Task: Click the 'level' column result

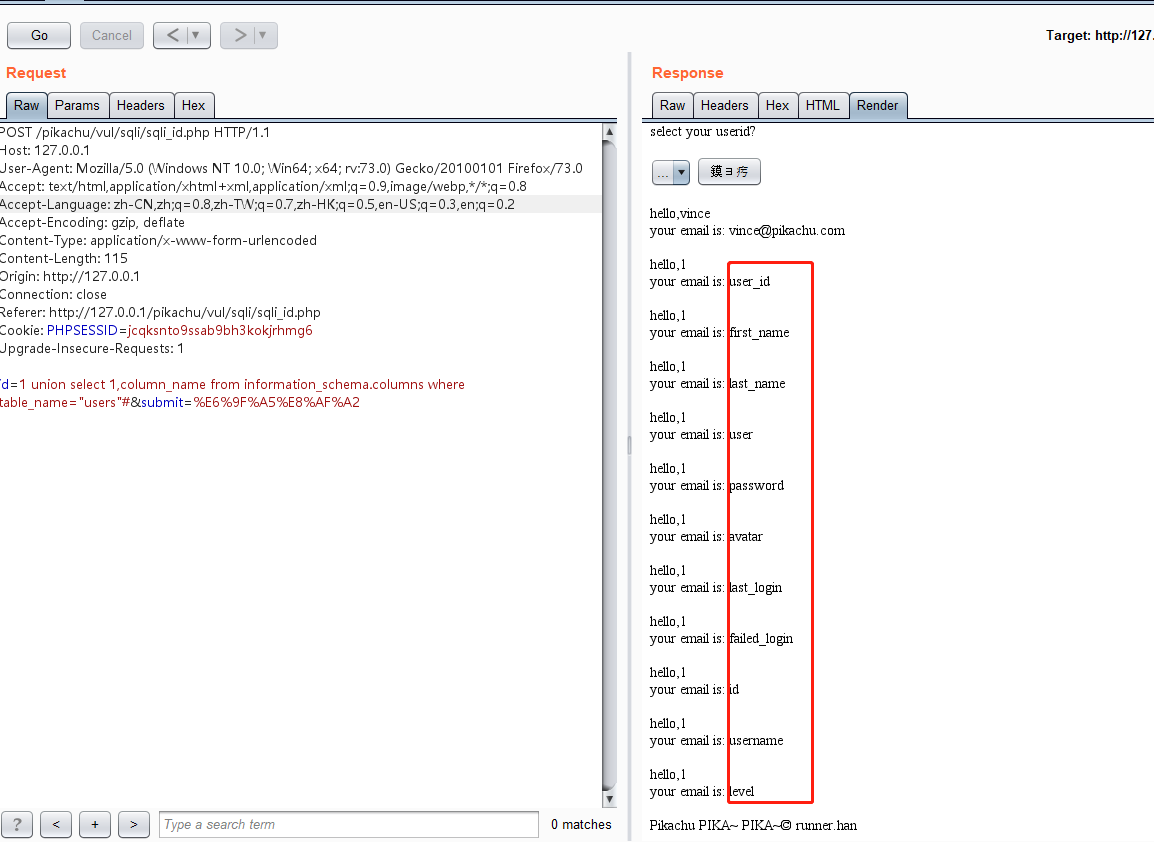Action: pos(741,792)
